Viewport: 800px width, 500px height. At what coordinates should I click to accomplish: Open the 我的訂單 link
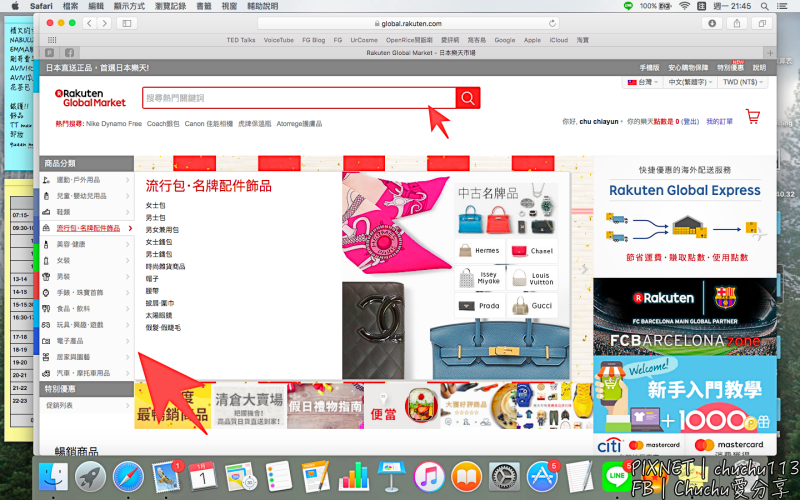click(719, 121)
